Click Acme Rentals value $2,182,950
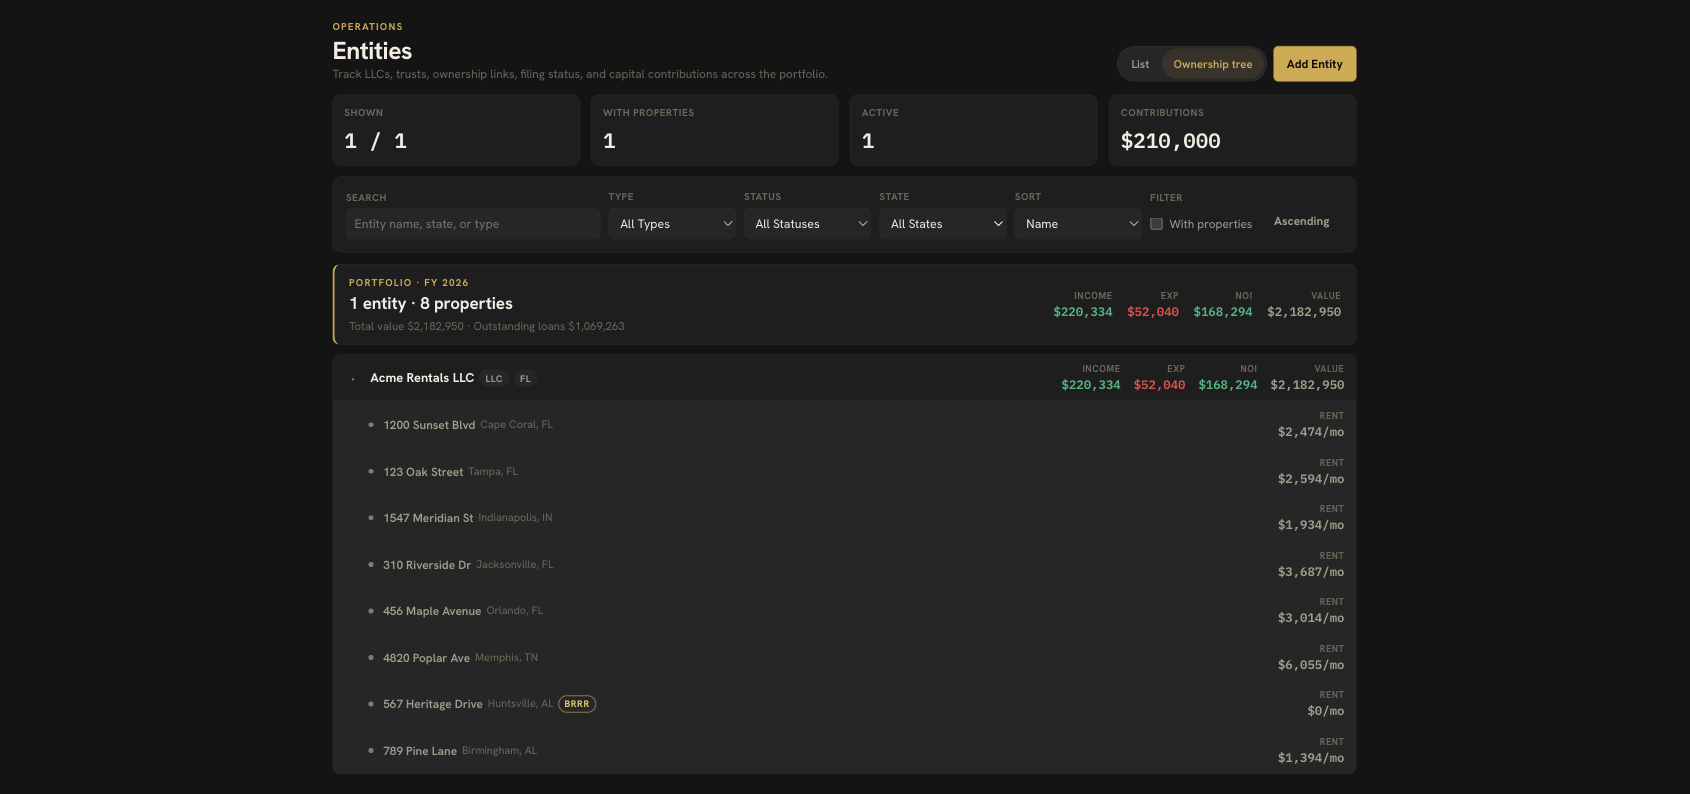 pos(1307,385)
